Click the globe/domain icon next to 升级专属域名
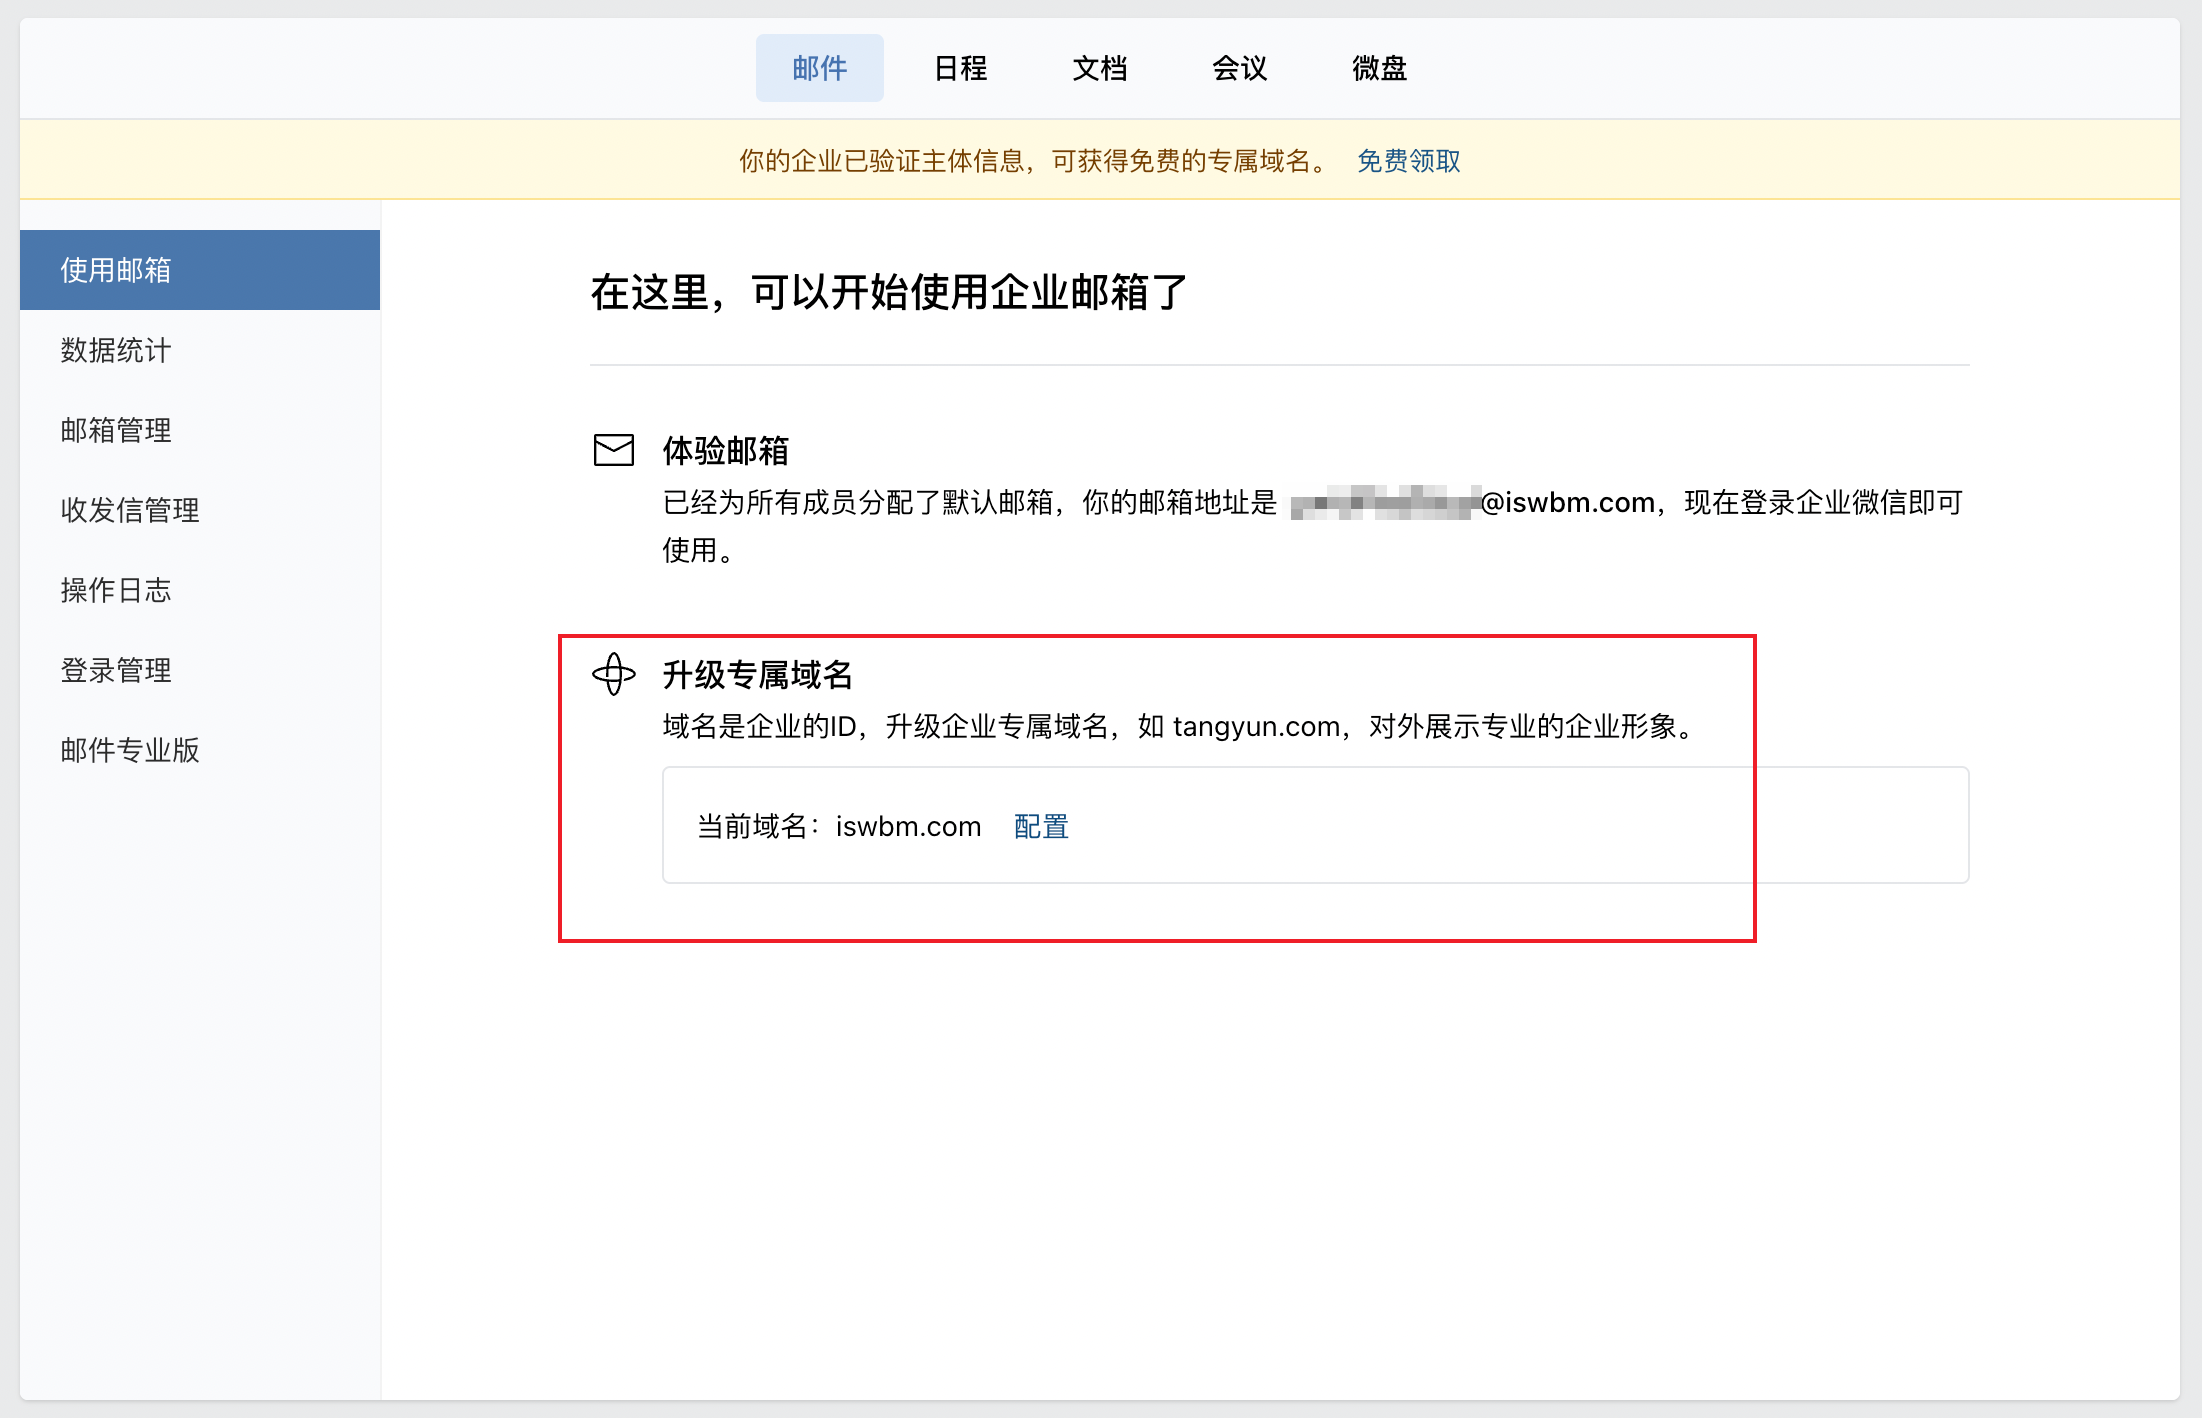 pos(615,672)
